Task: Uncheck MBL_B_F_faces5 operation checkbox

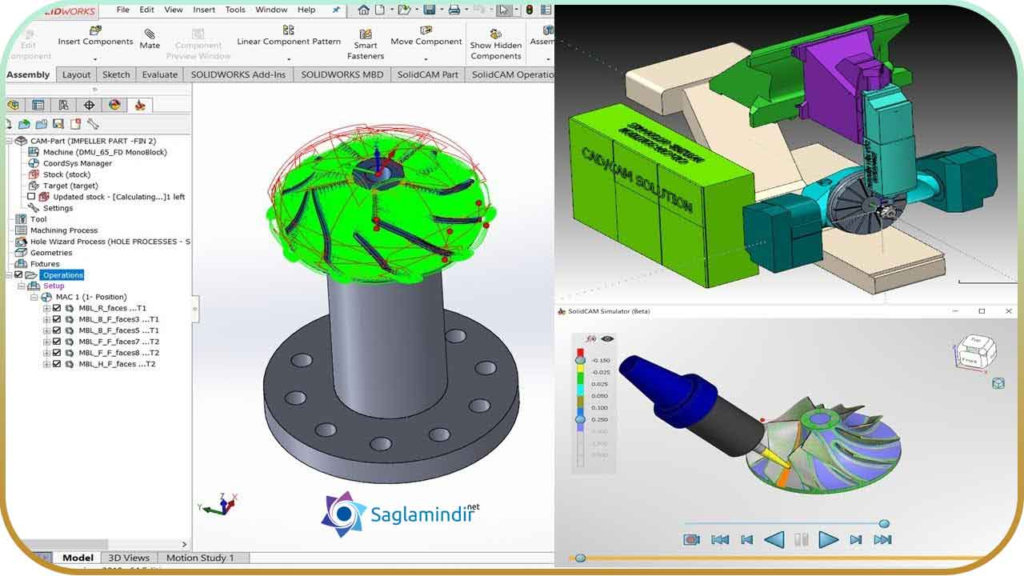Action: [57, 330]
